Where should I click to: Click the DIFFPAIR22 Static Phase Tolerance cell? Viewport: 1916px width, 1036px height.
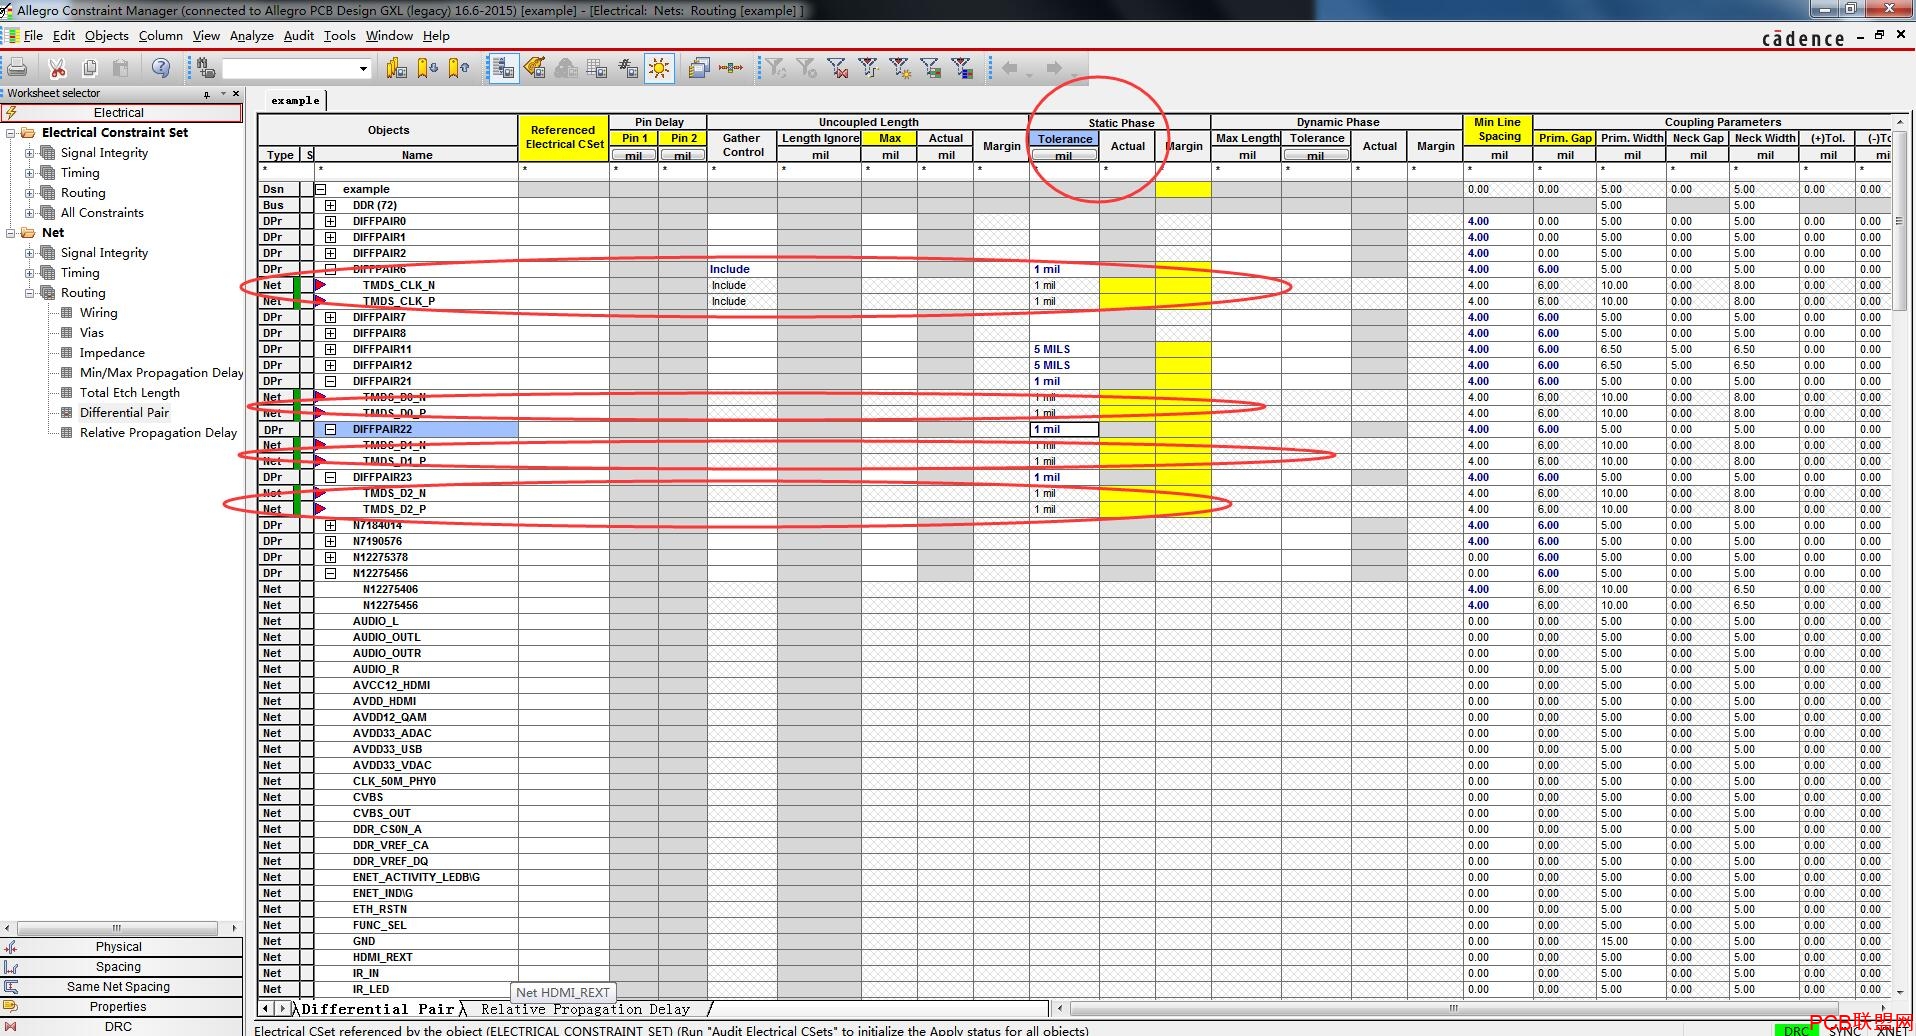click(x=1064, y=429)
